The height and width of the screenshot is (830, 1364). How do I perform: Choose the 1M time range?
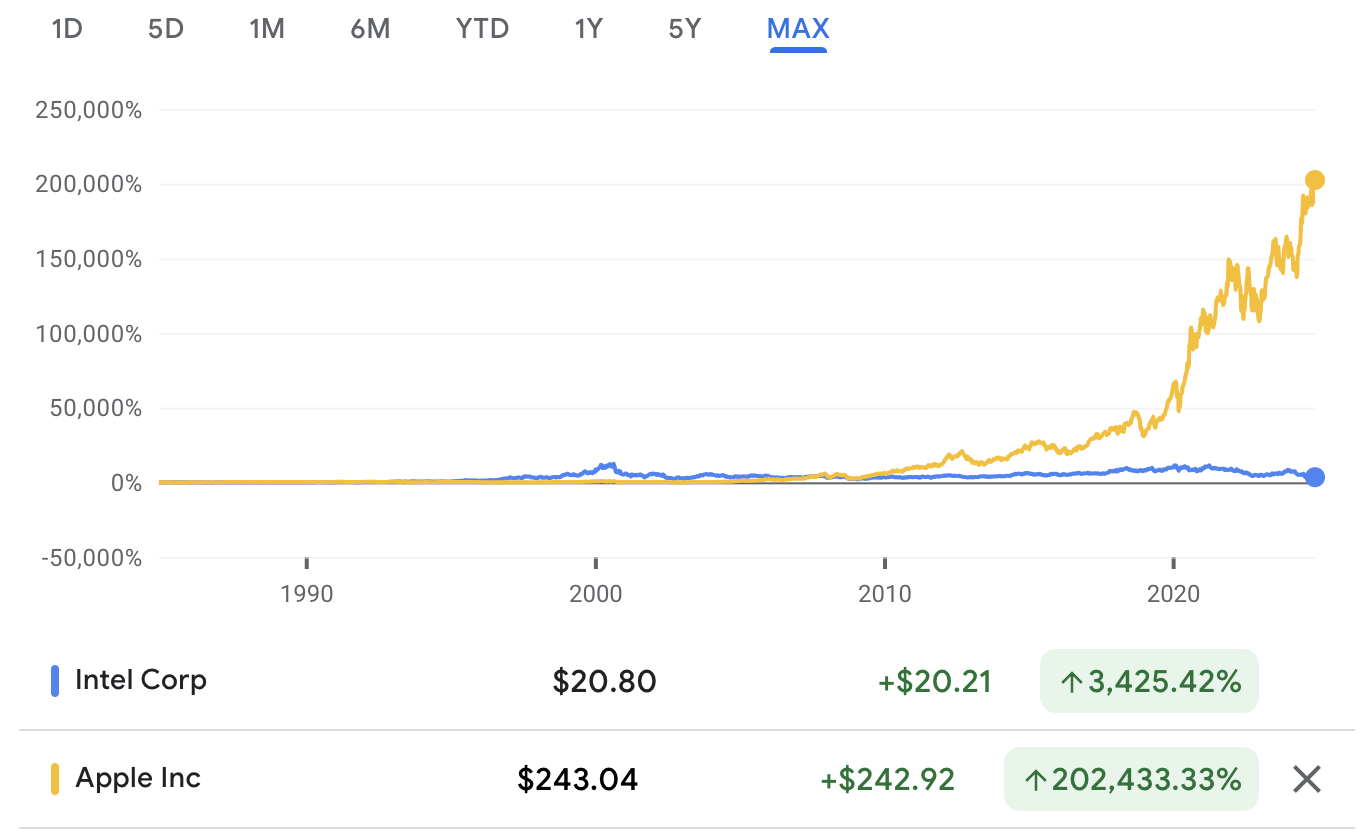click(267, 29)
